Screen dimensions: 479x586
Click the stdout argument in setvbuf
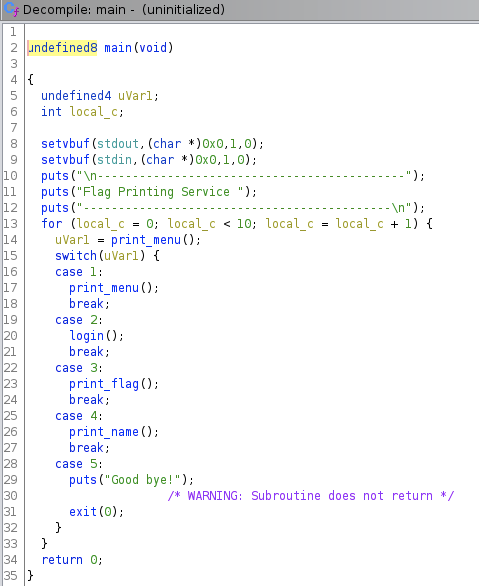118,144
